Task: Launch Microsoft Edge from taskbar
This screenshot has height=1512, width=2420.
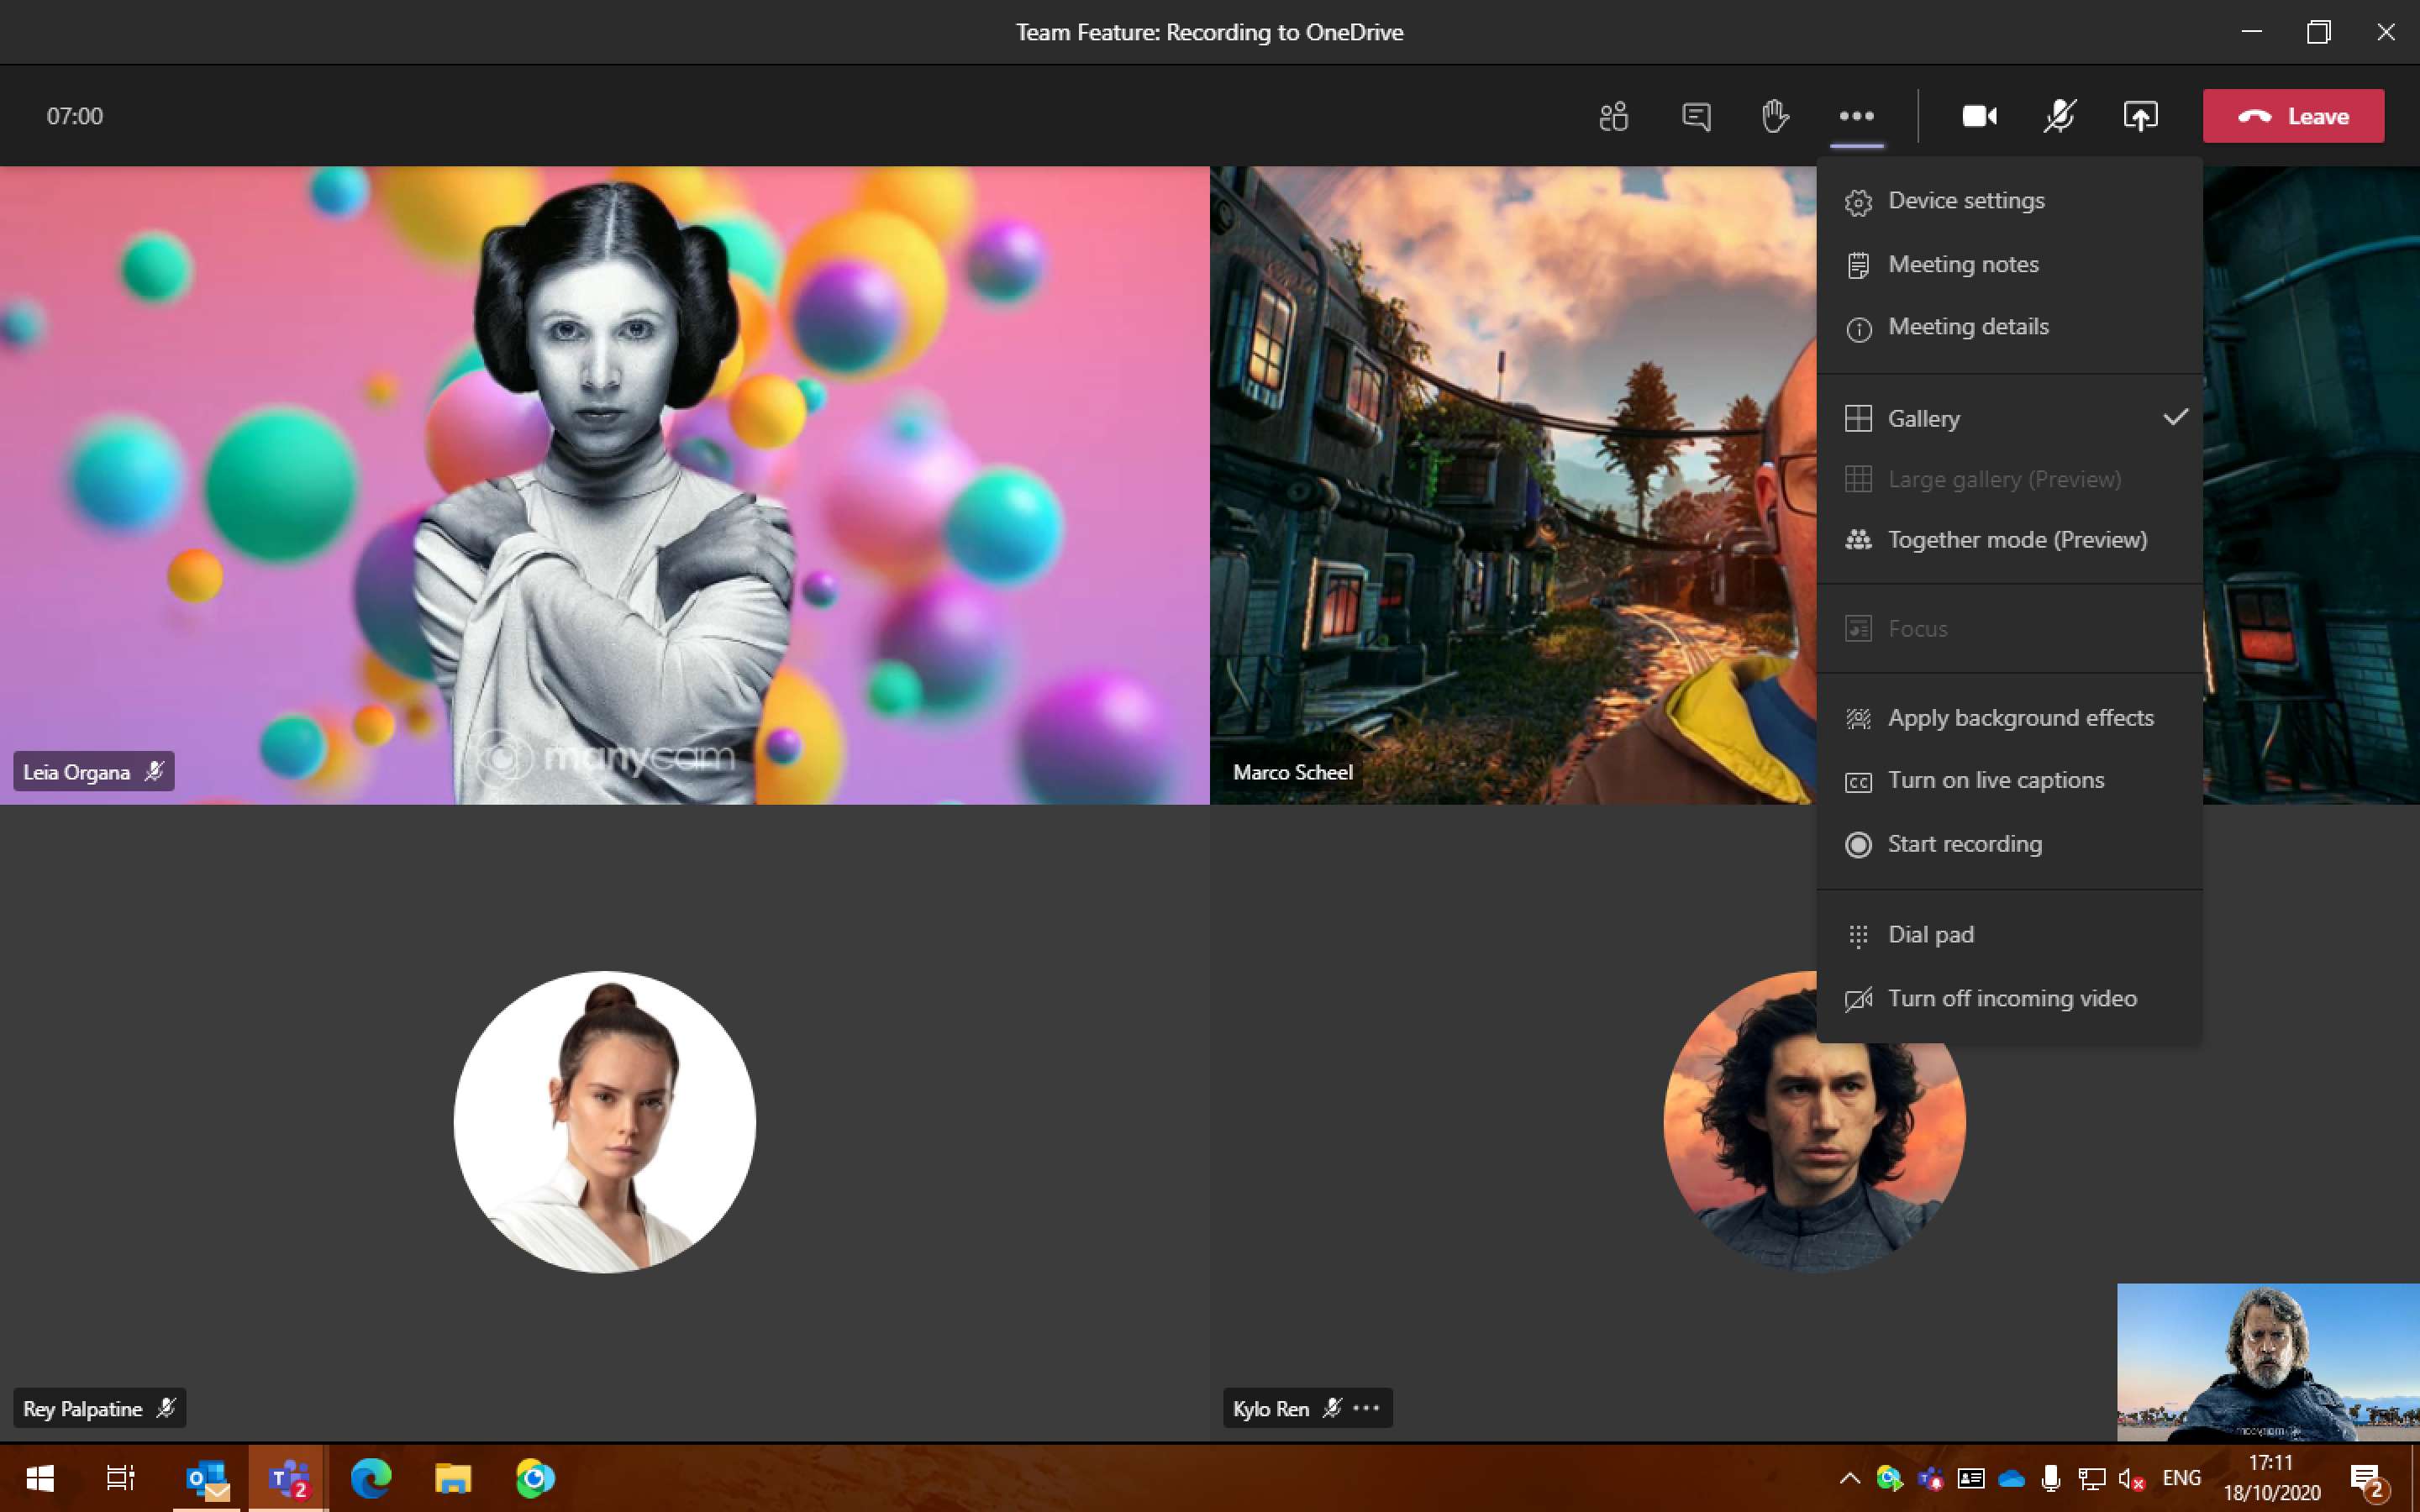Action: (x=371, y=1477)
